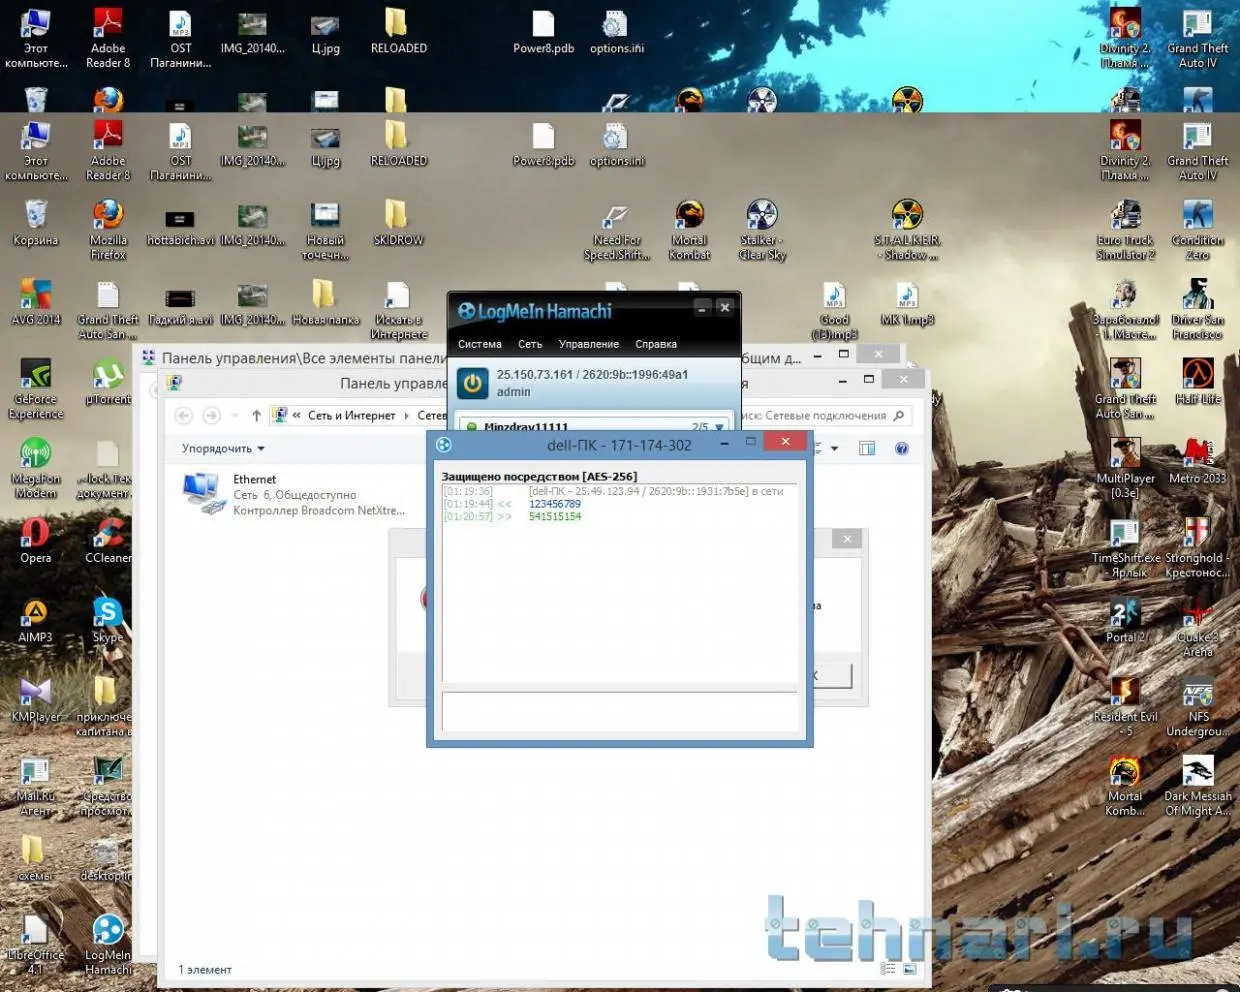Screen dimensions: 1240x992
Task: Open LibreOffice 4.1 shortcut
Action: (x=36, y=944)
